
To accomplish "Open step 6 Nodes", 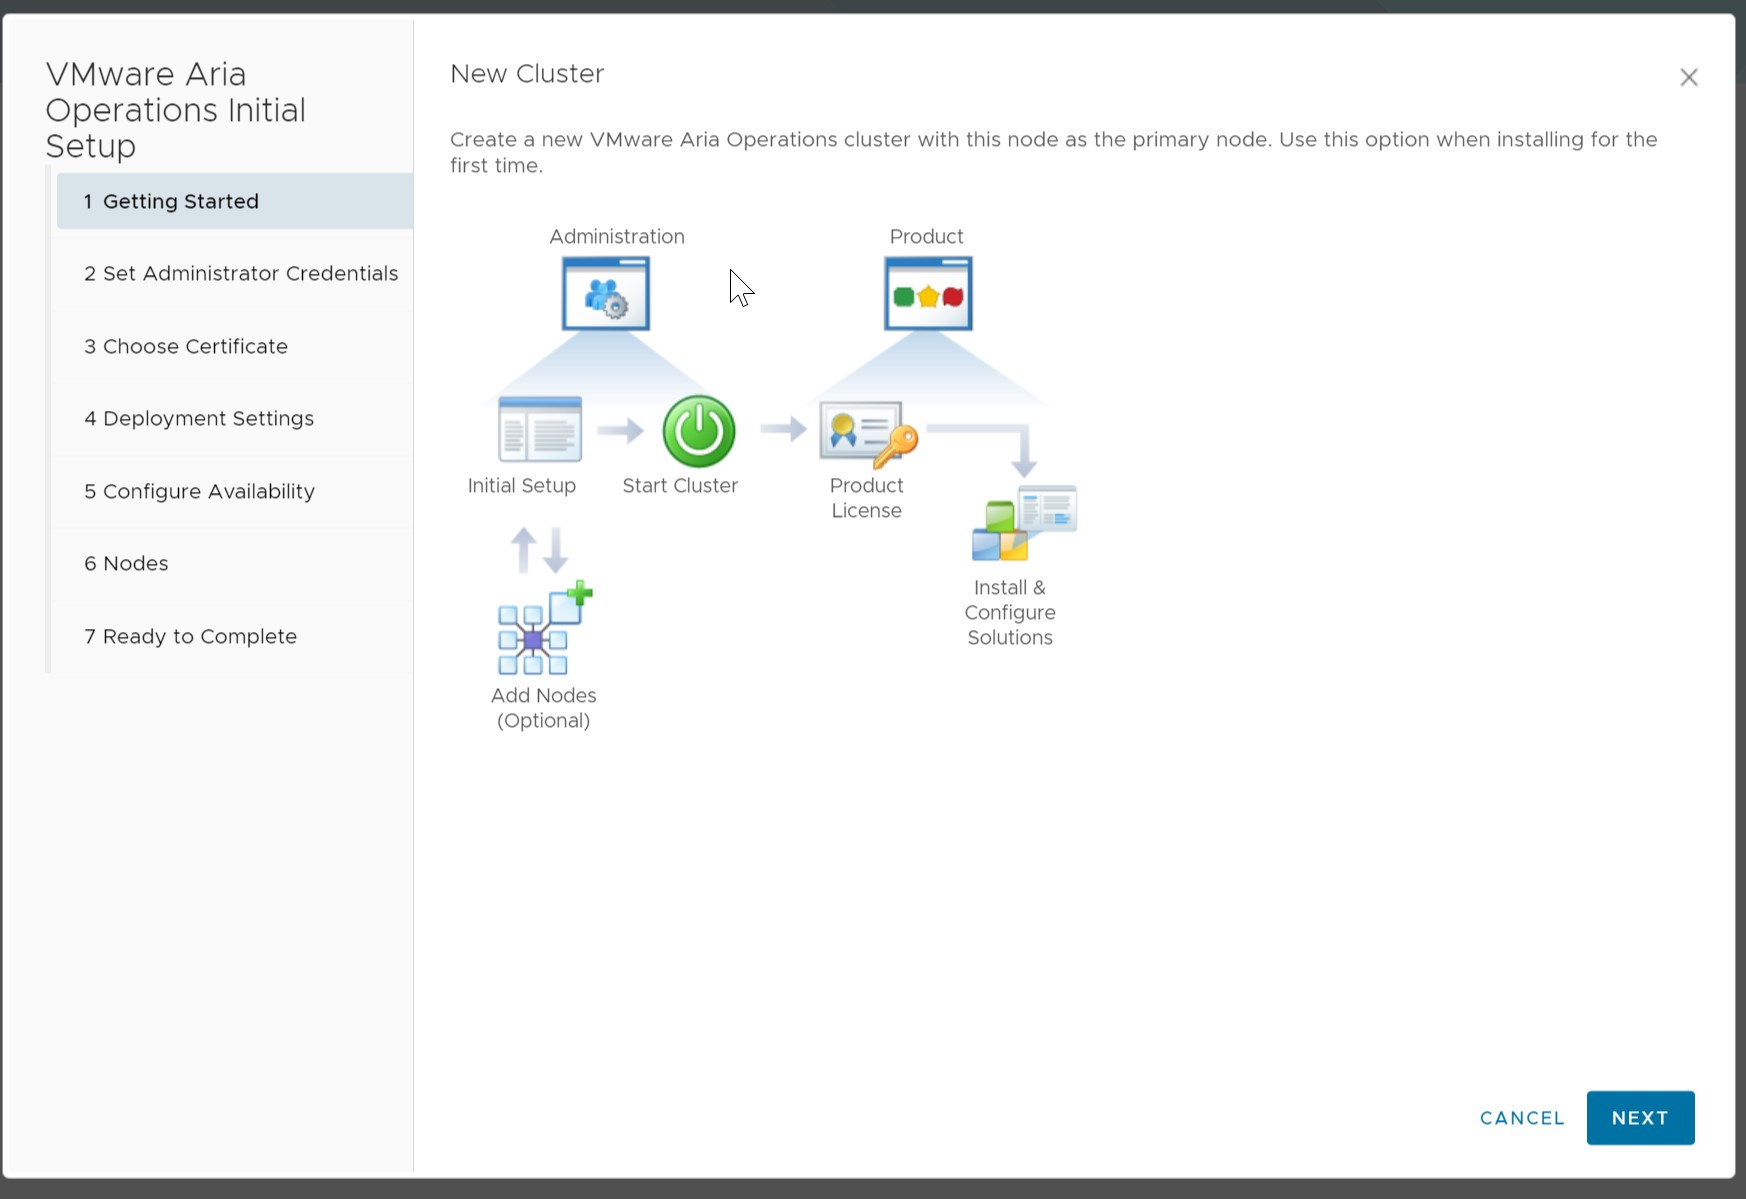I will [235, 564].
